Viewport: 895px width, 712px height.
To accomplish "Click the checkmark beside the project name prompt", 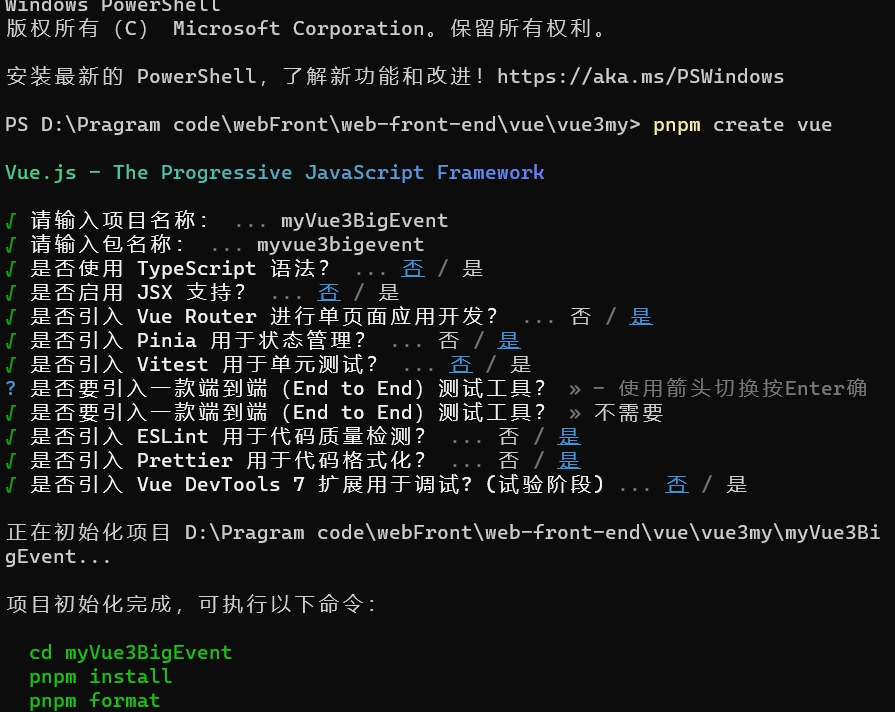I will (x=10, y=221).
